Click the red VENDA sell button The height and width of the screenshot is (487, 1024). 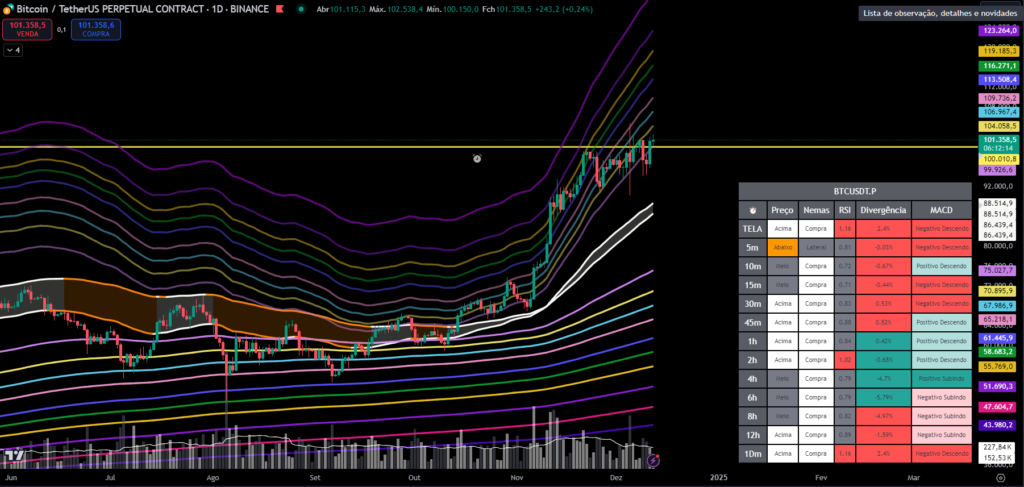point(27,28)
